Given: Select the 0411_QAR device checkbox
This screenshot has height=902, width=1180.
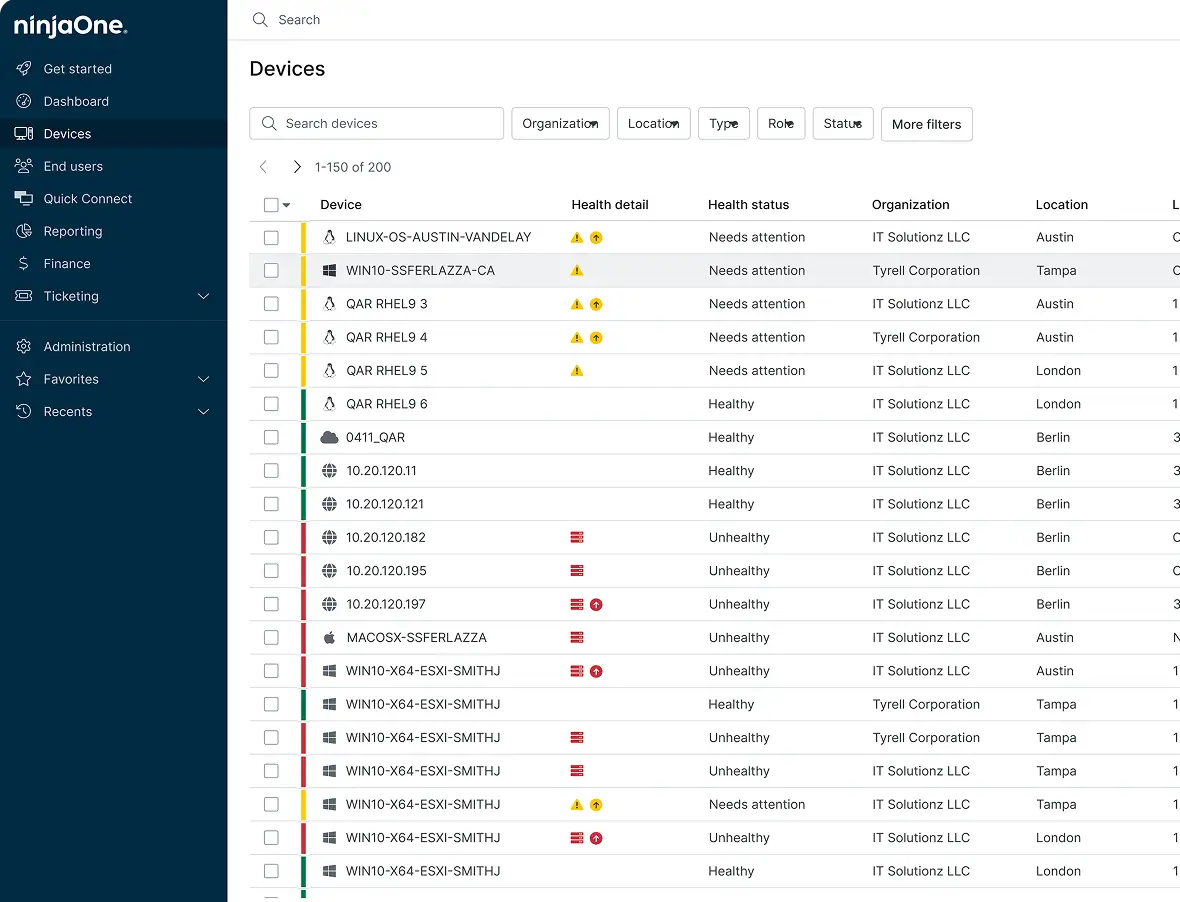Looking at the screenshot, I should click(x=271, y=437).
